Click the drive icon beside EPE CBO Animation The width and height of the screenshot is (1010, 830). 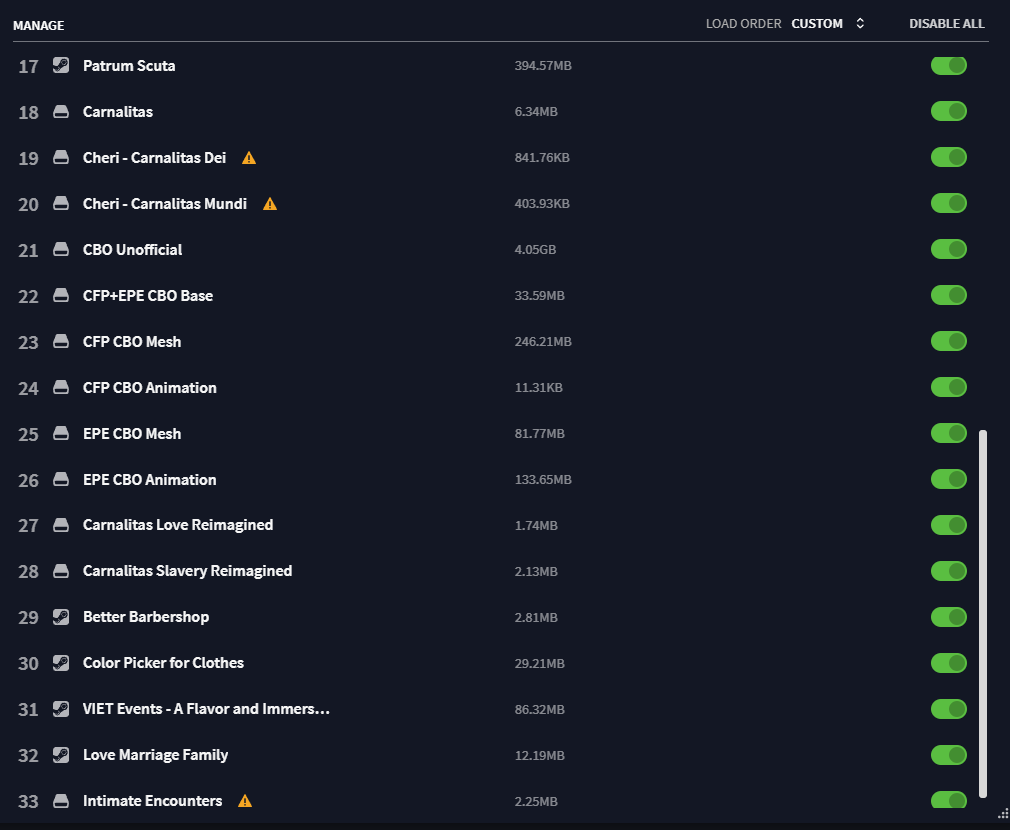(x=61, y=480)
